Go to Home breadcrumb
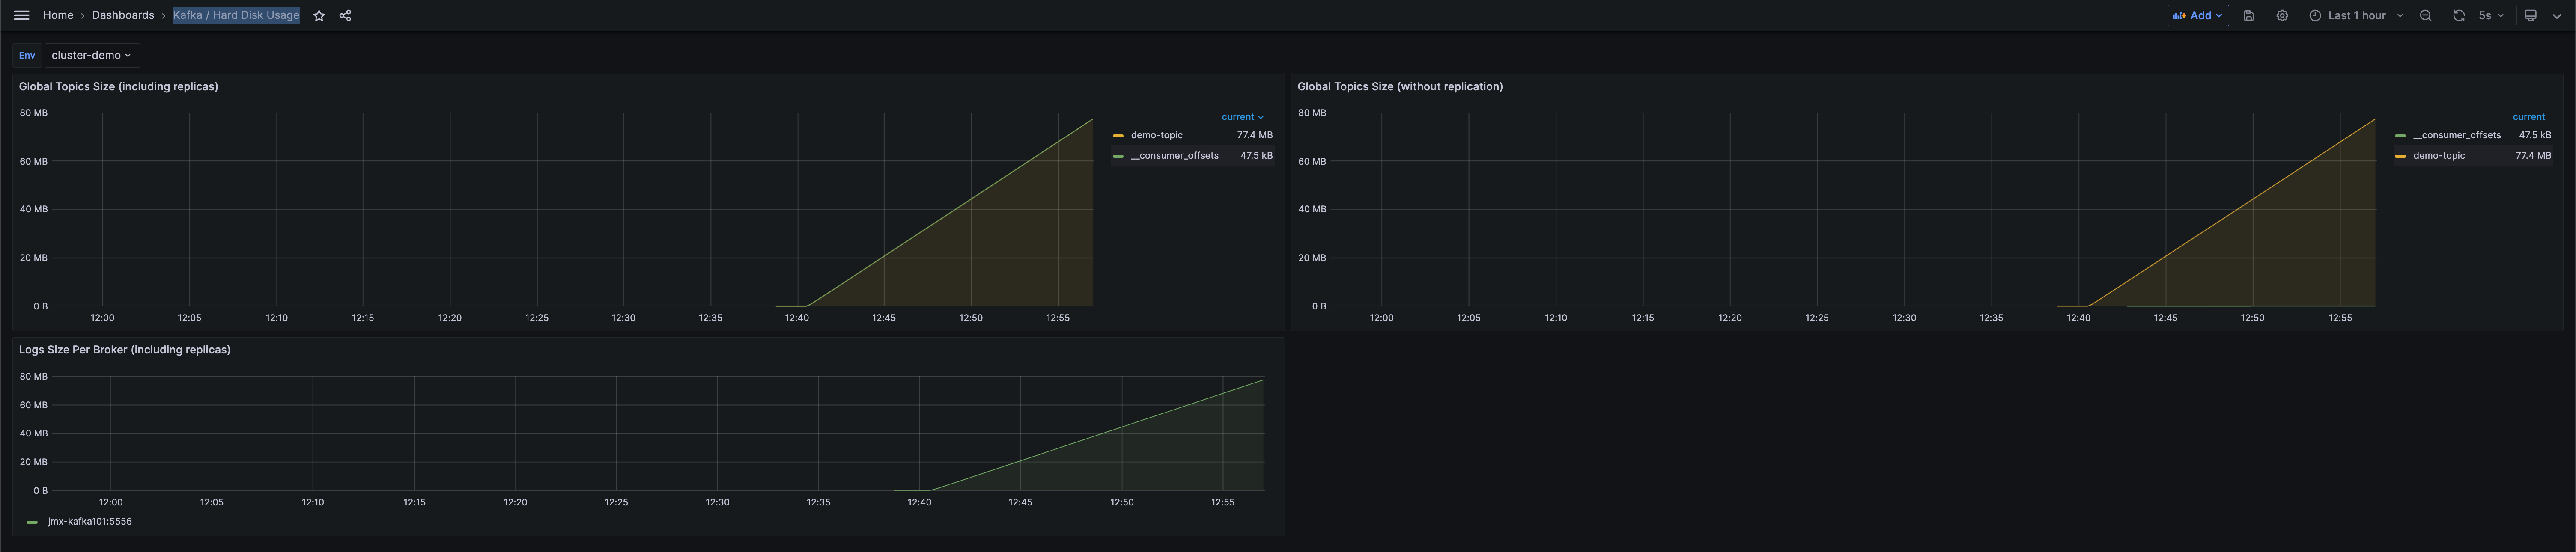This screenshot has height=552, width=2576. [x=58, y=15]
